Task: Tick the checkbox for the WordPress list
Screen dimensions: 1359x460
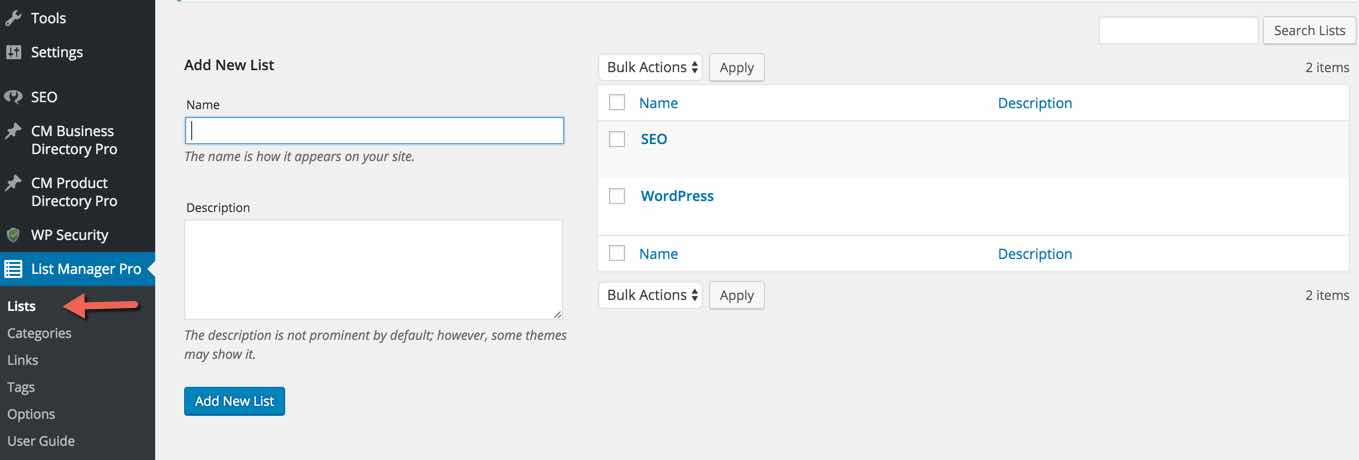Action: pos(617,196)
